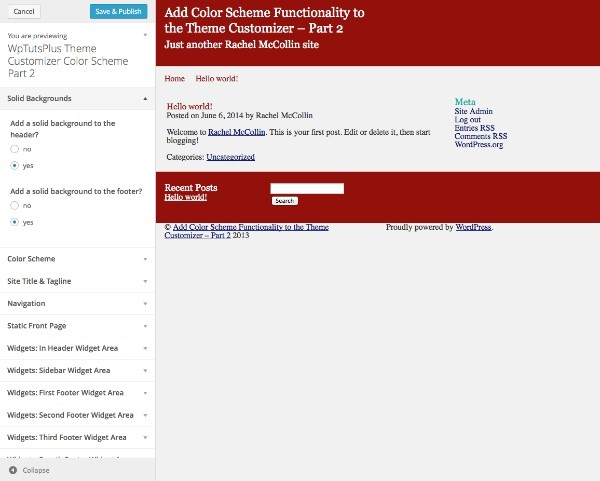600x481 pixels.
Task: Expand the Site Title & Tagline section
Action: [77, 281]
